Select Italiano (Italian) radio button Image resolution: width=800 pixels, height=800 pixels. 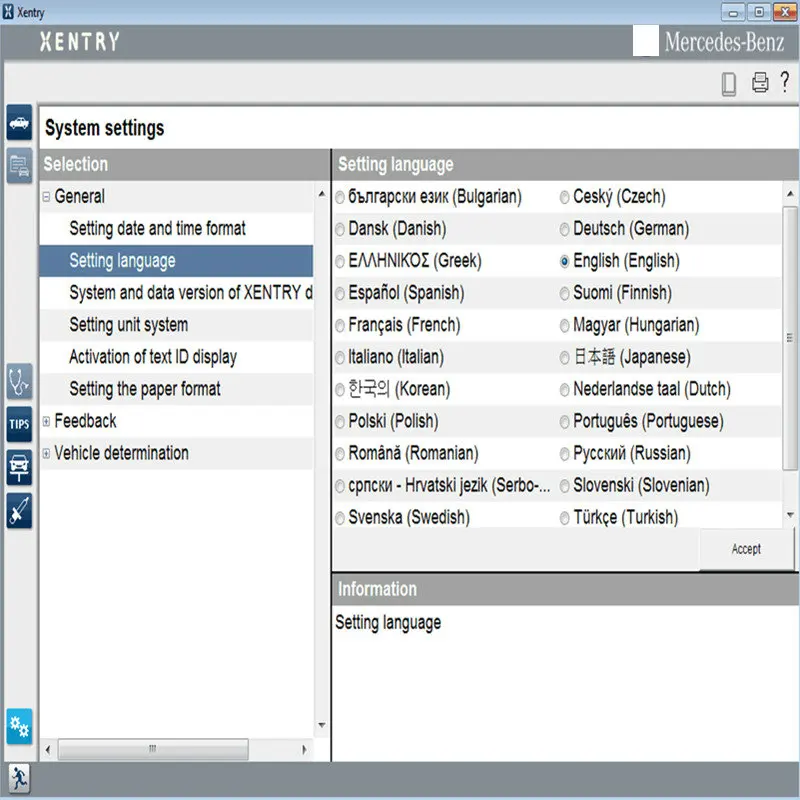(340, 358)
